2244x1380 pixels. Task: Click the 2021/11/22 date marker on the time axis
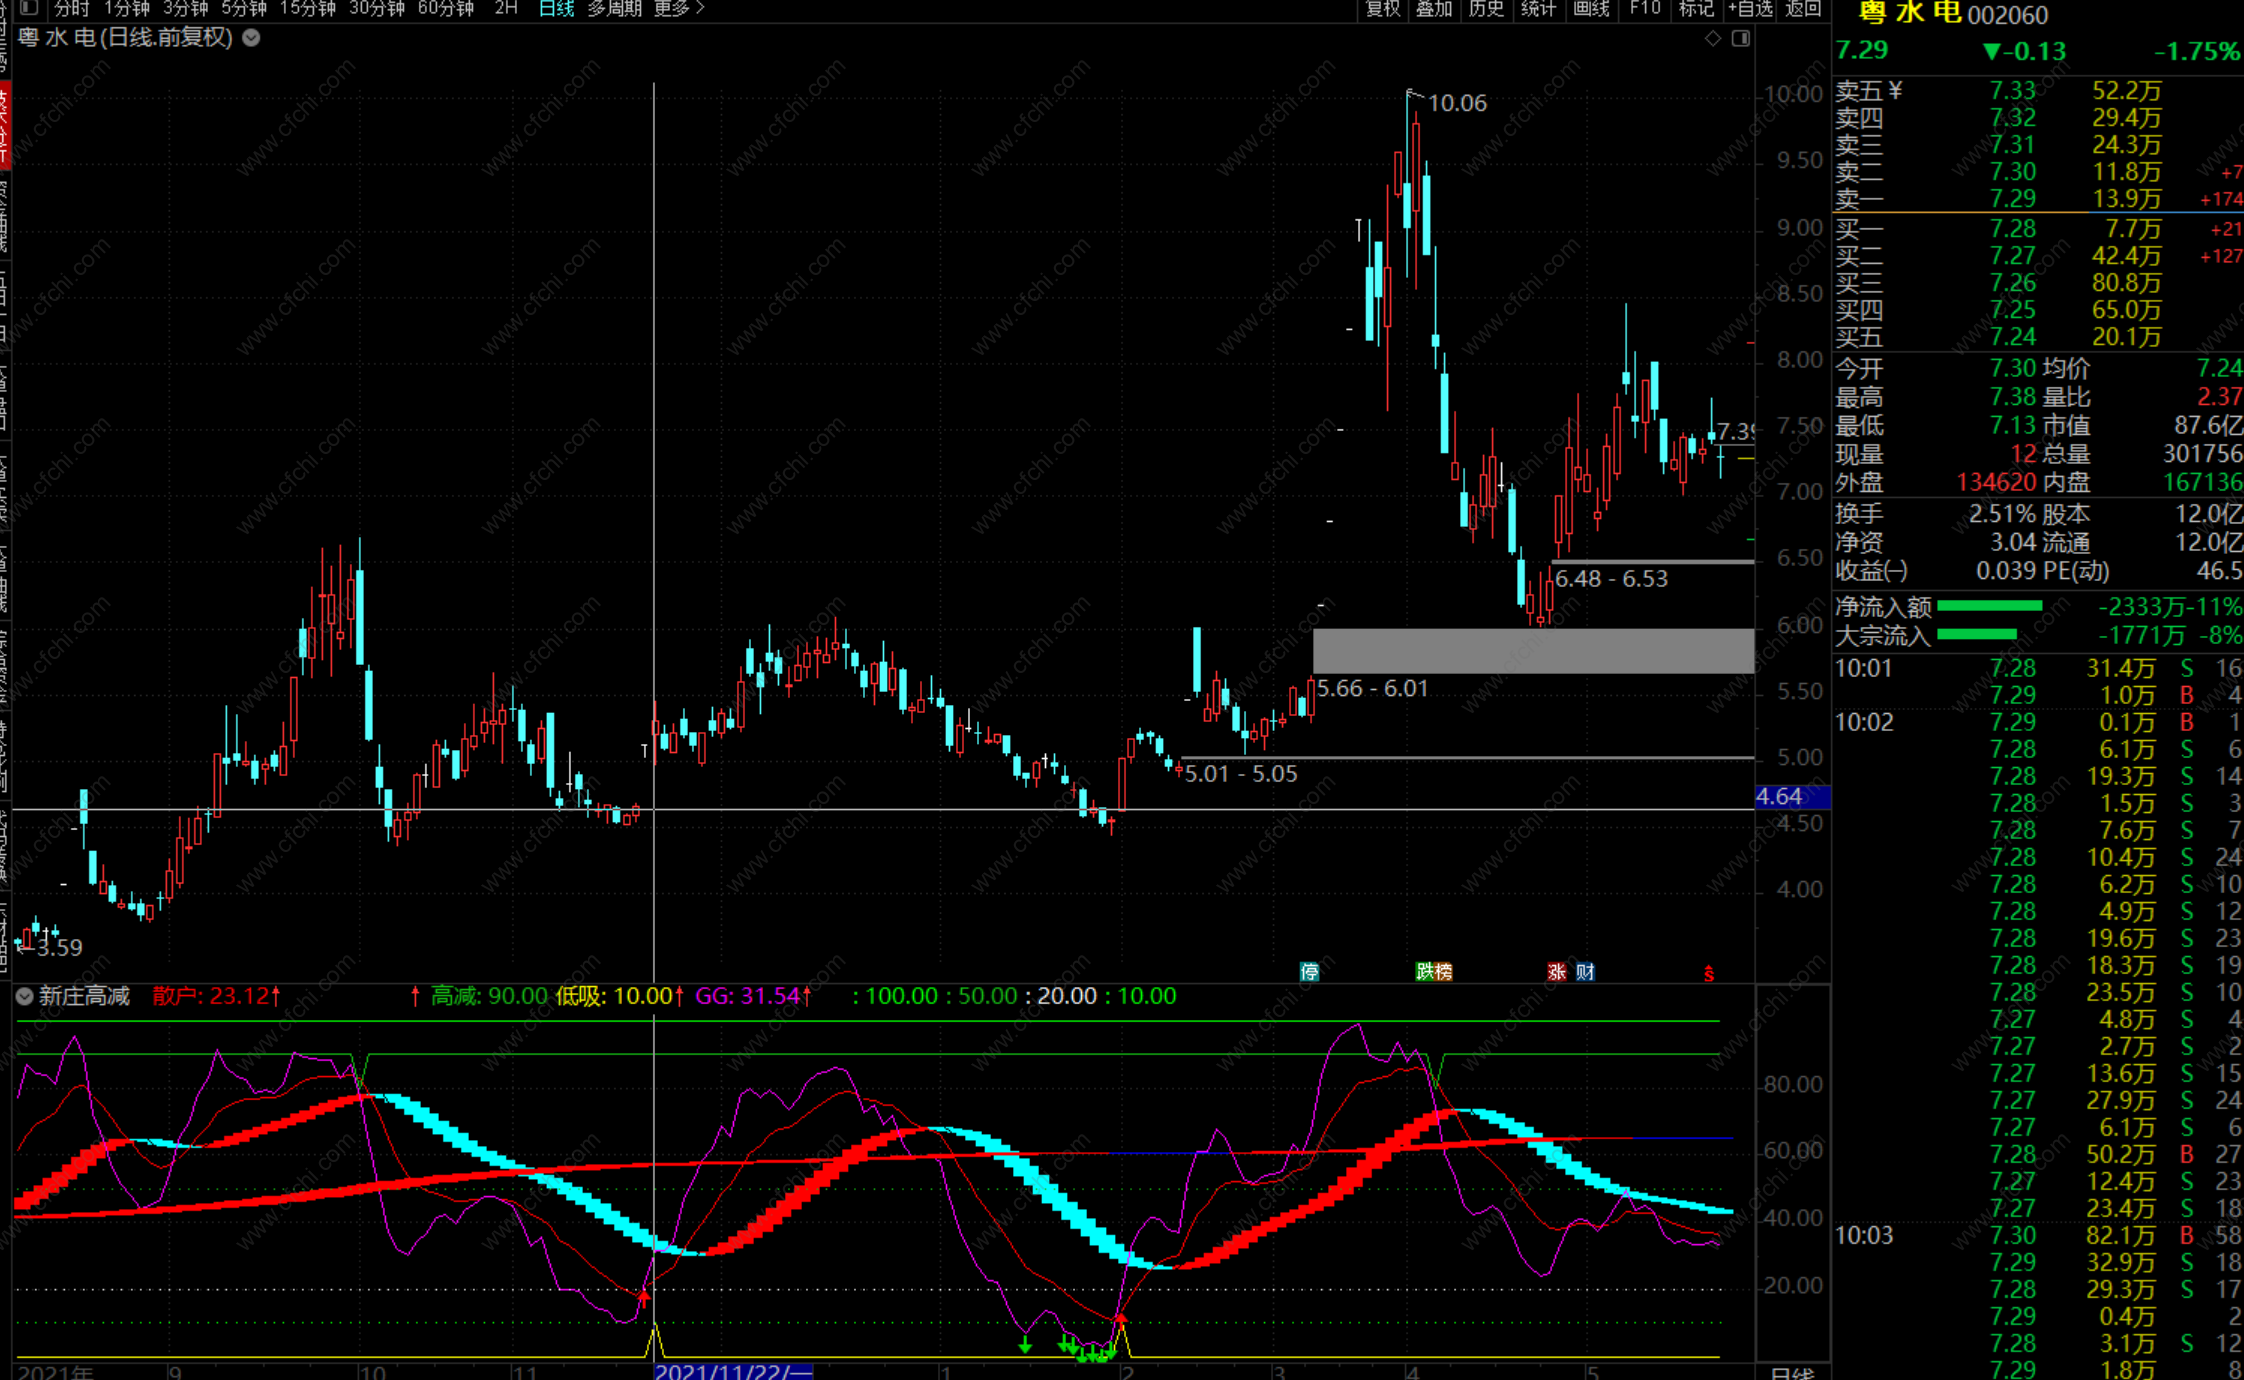(733, 1371)
